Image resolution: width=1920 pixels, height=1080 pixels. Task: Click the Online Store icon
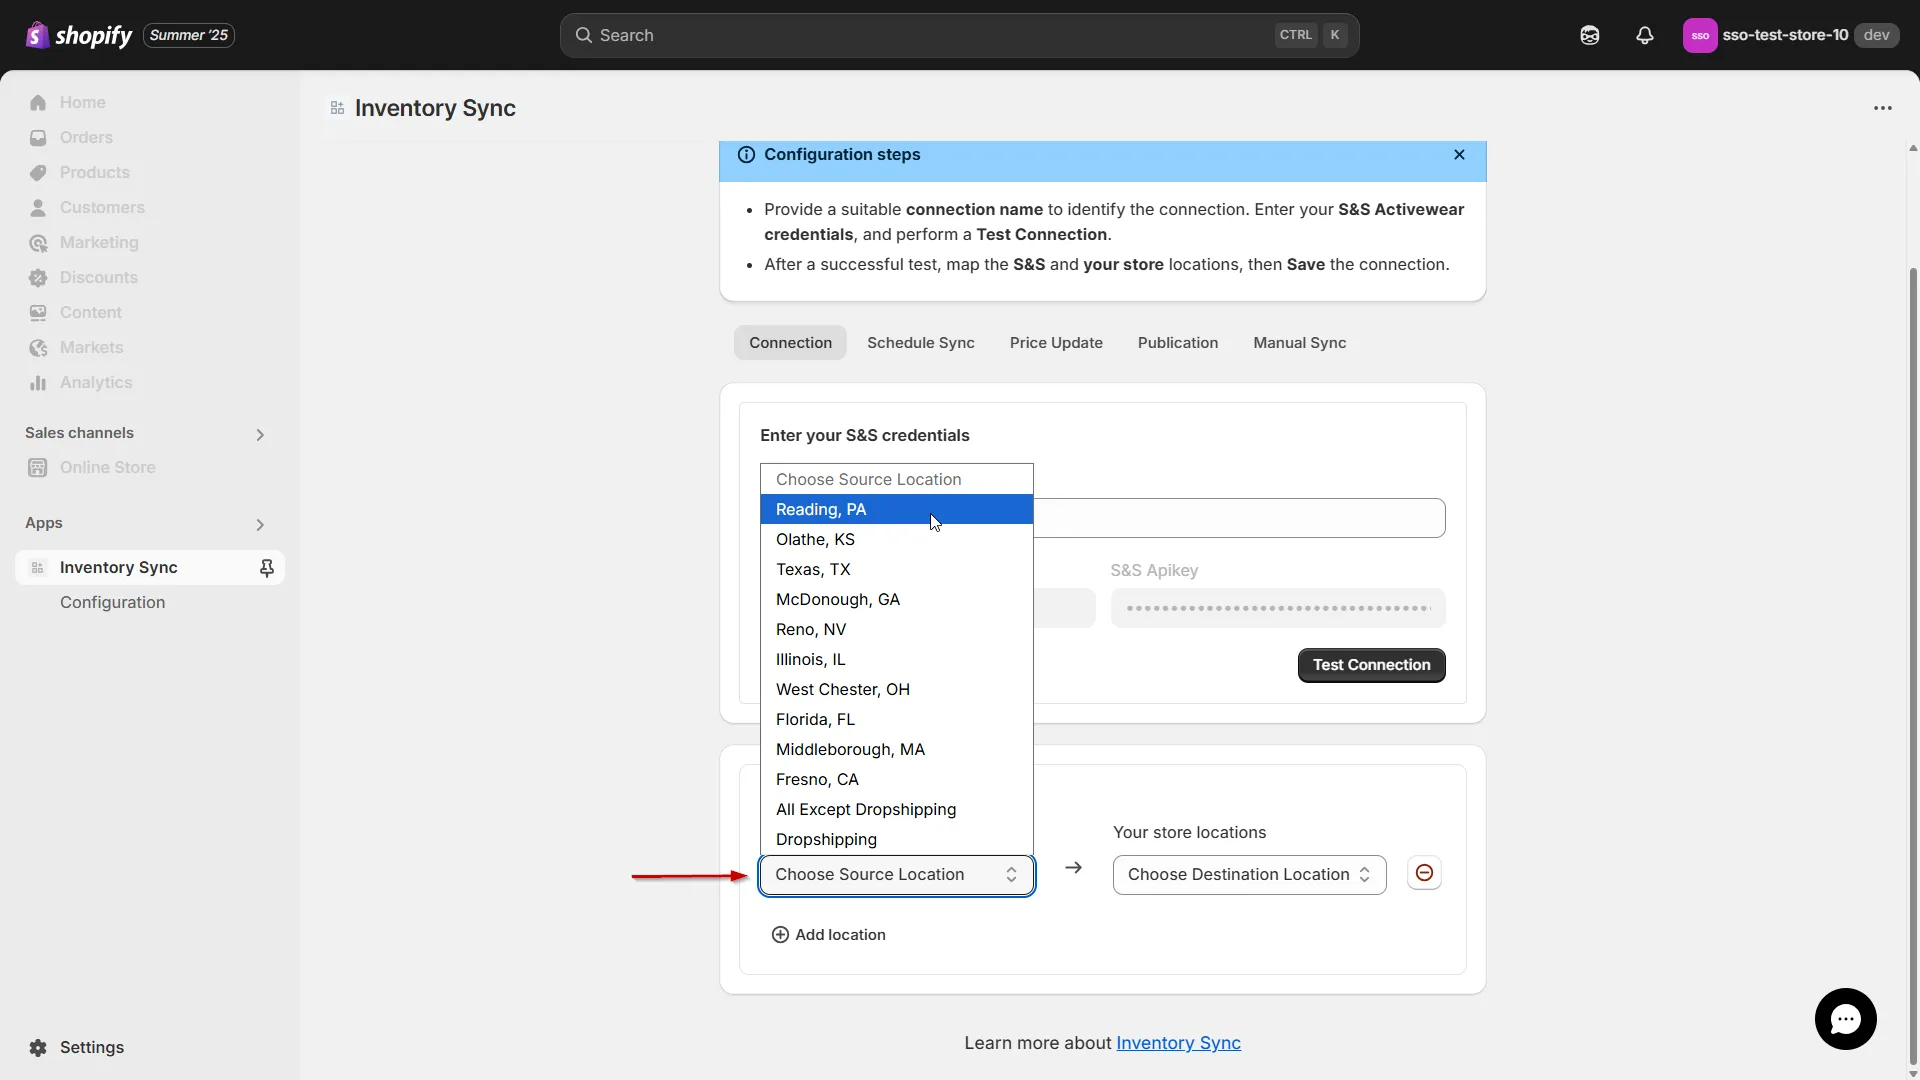pyautogui.click(x=38, y=467)
